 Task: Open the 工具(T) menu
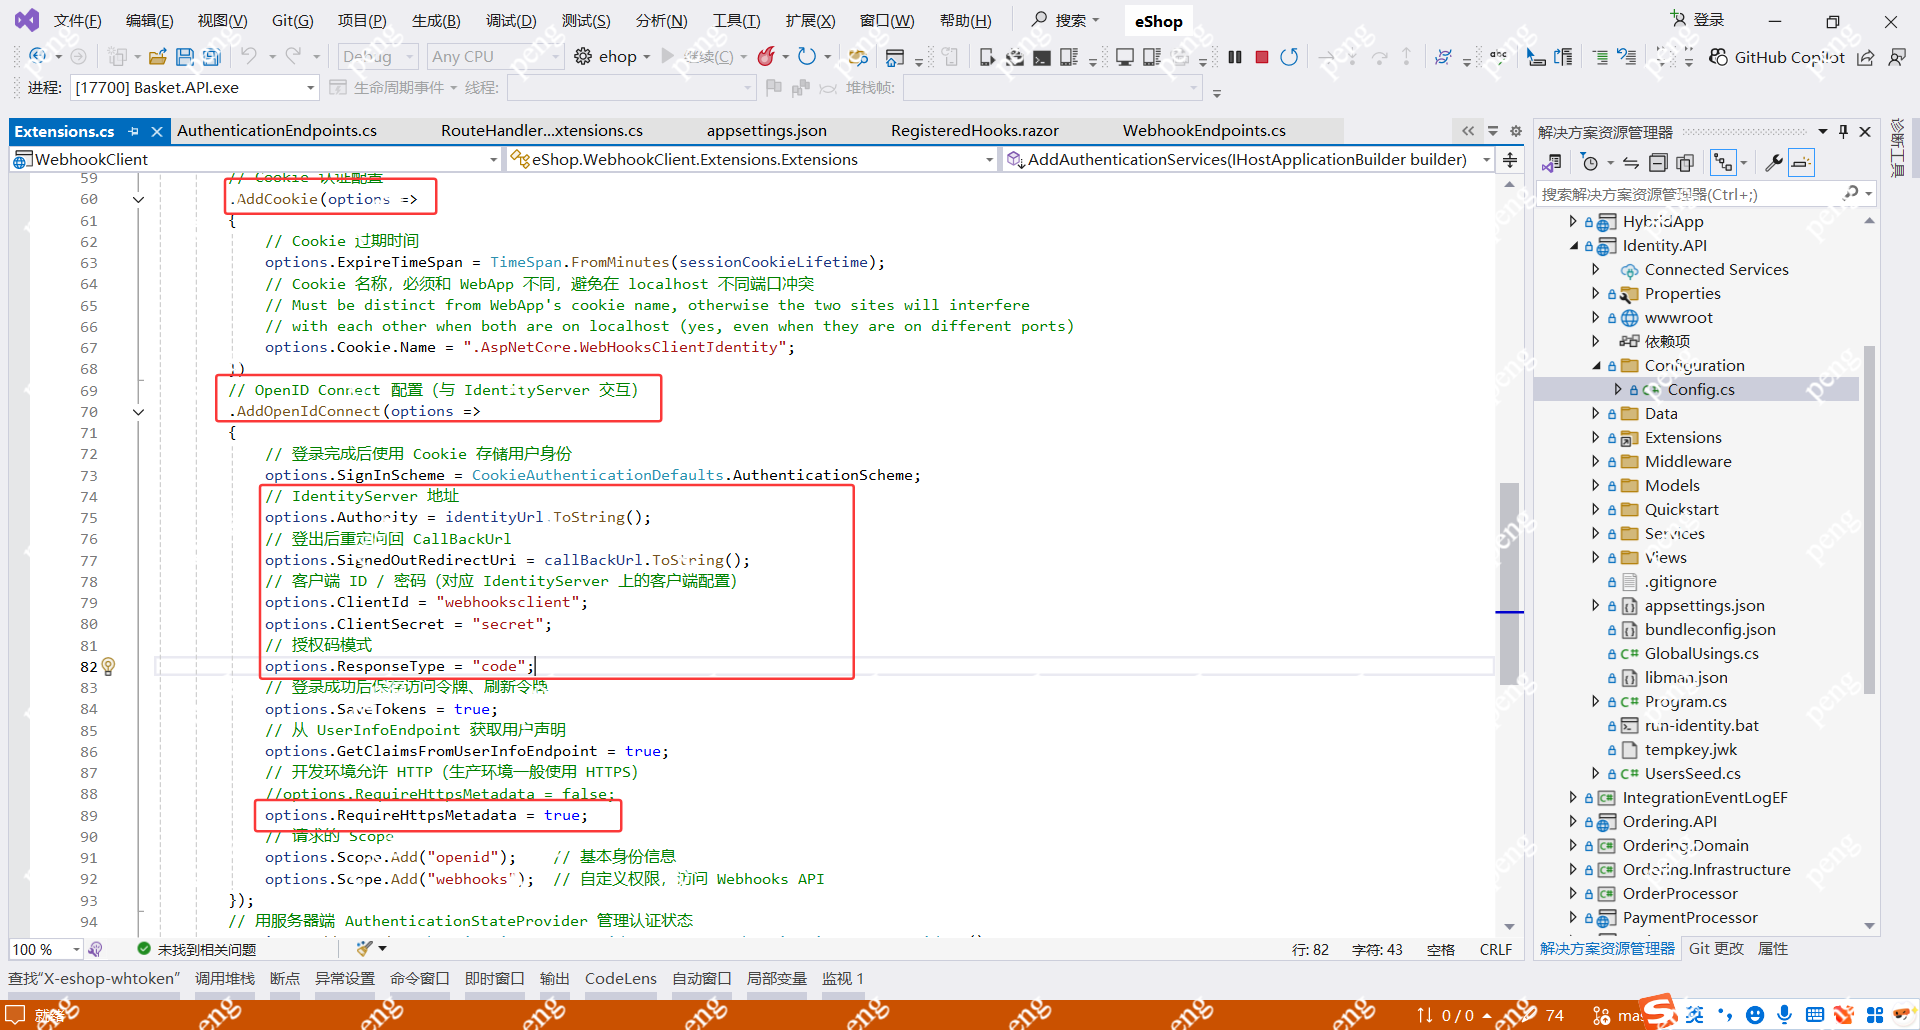(x=736, y=21)
